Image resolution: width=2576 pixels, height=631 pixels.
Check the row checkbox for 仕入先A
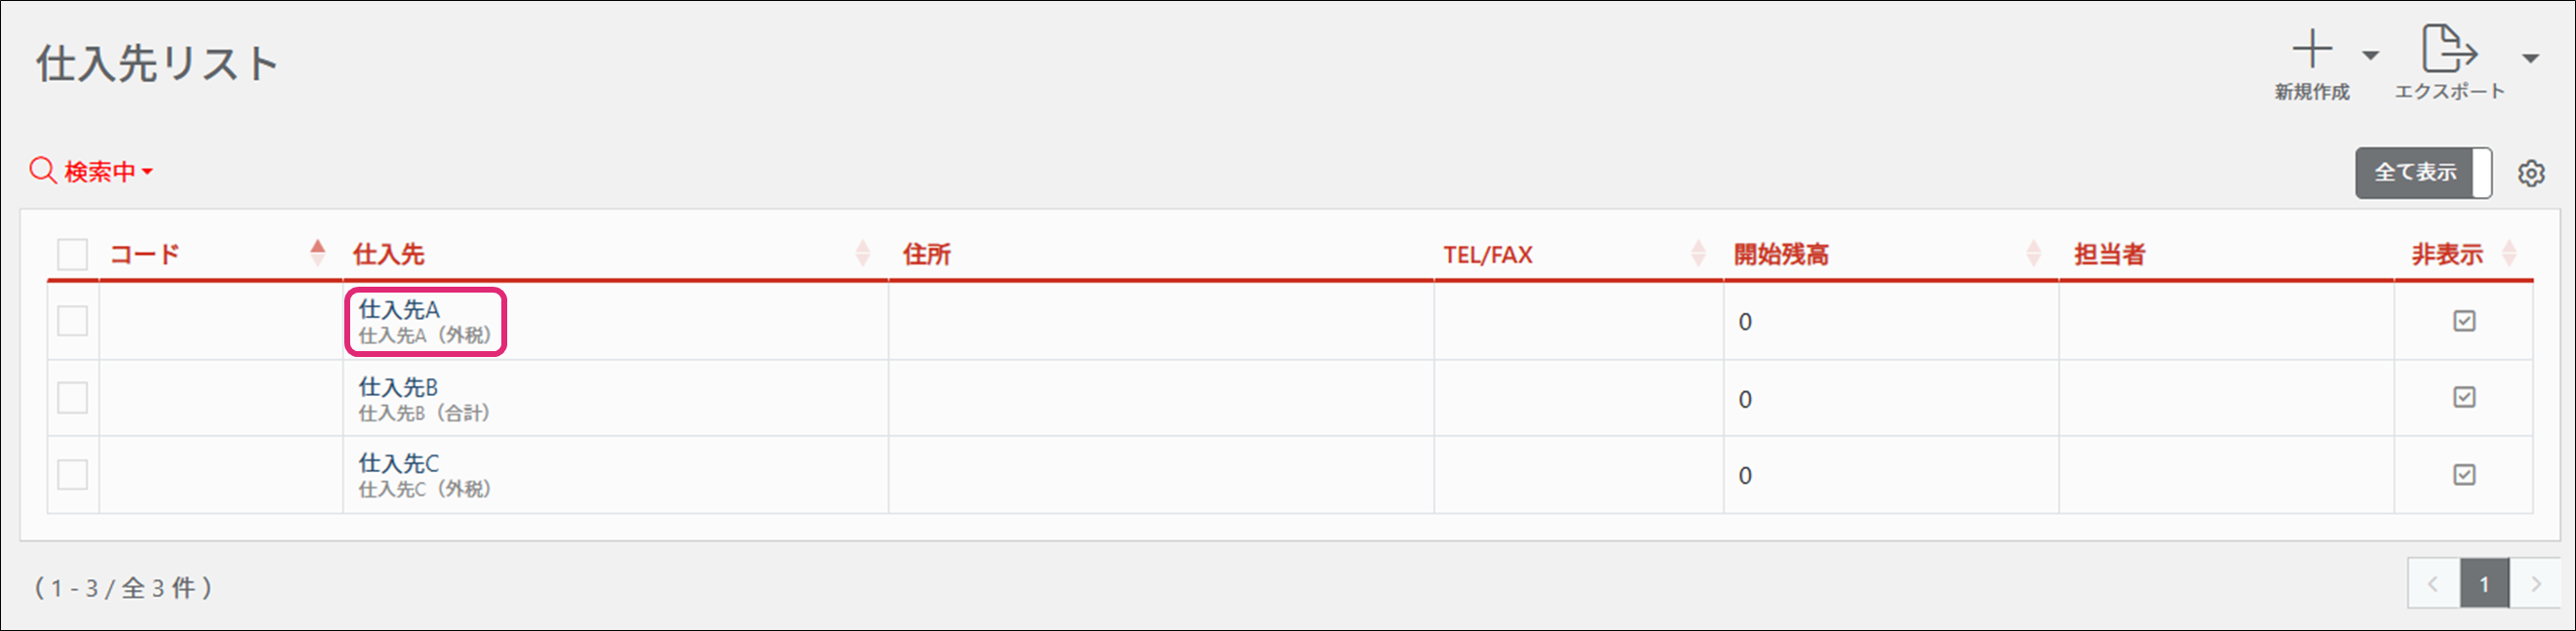pos(73,321)
